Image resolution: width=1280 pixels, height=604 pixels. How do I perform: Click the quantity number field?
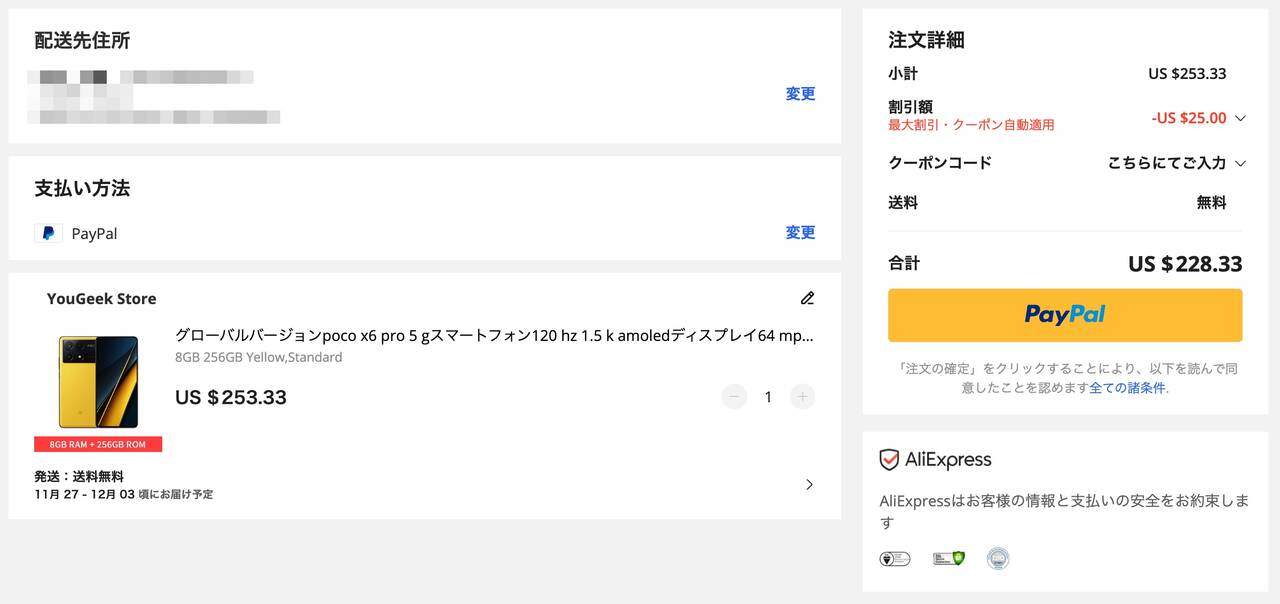768,397
